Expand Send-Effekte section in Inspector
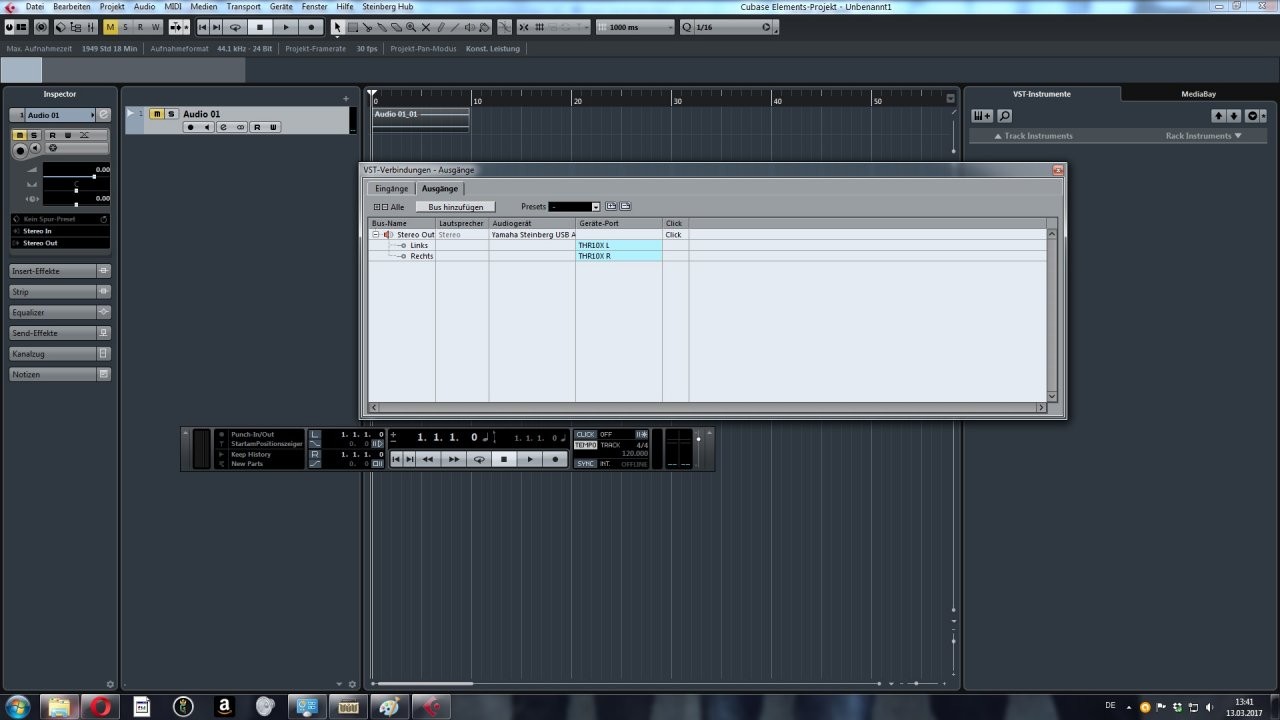 tap(60, 333)
